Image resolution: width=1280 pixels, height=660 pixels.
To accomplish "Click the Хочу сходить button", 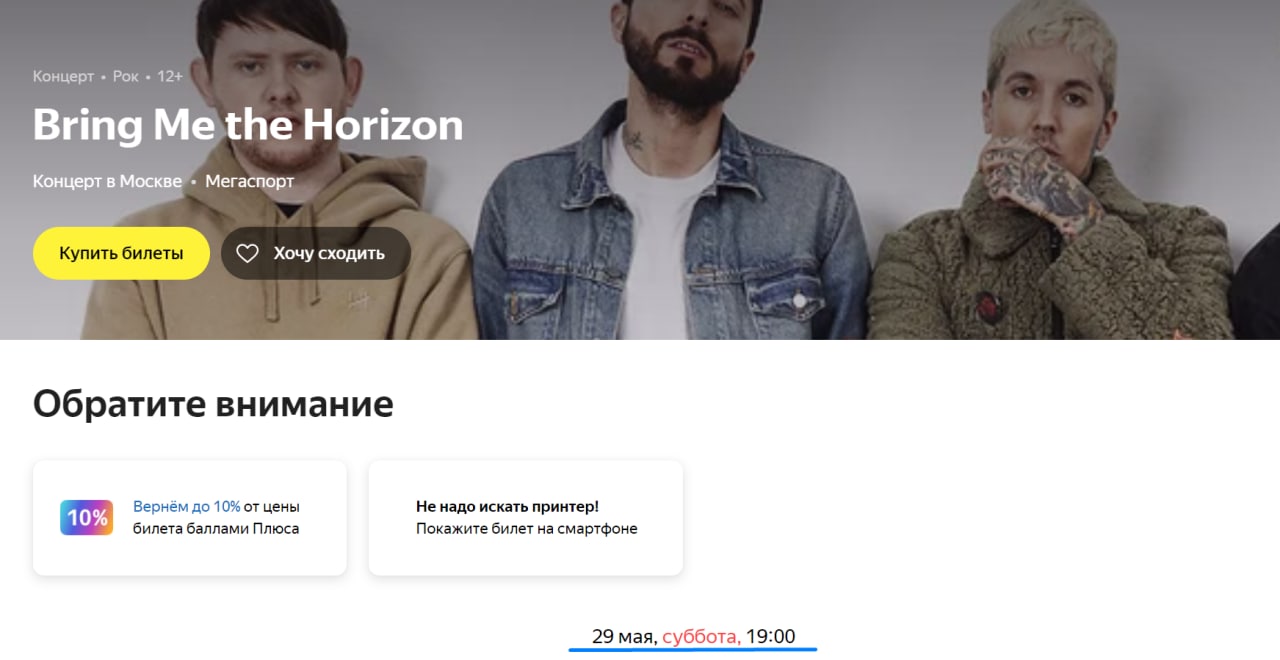I will pos(316,253).
